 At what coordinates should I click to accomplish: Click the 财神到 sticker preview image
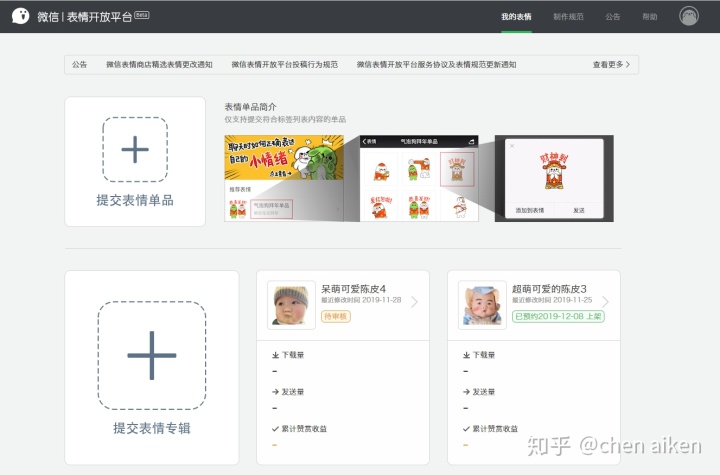pos(554,178)
